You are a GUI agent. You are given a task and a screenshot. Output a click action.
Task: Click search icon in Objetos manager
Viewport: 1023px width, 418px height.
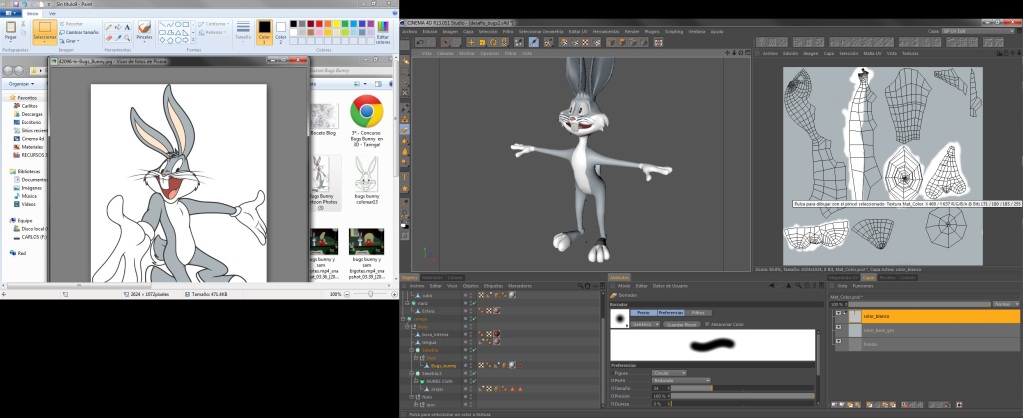580,286
